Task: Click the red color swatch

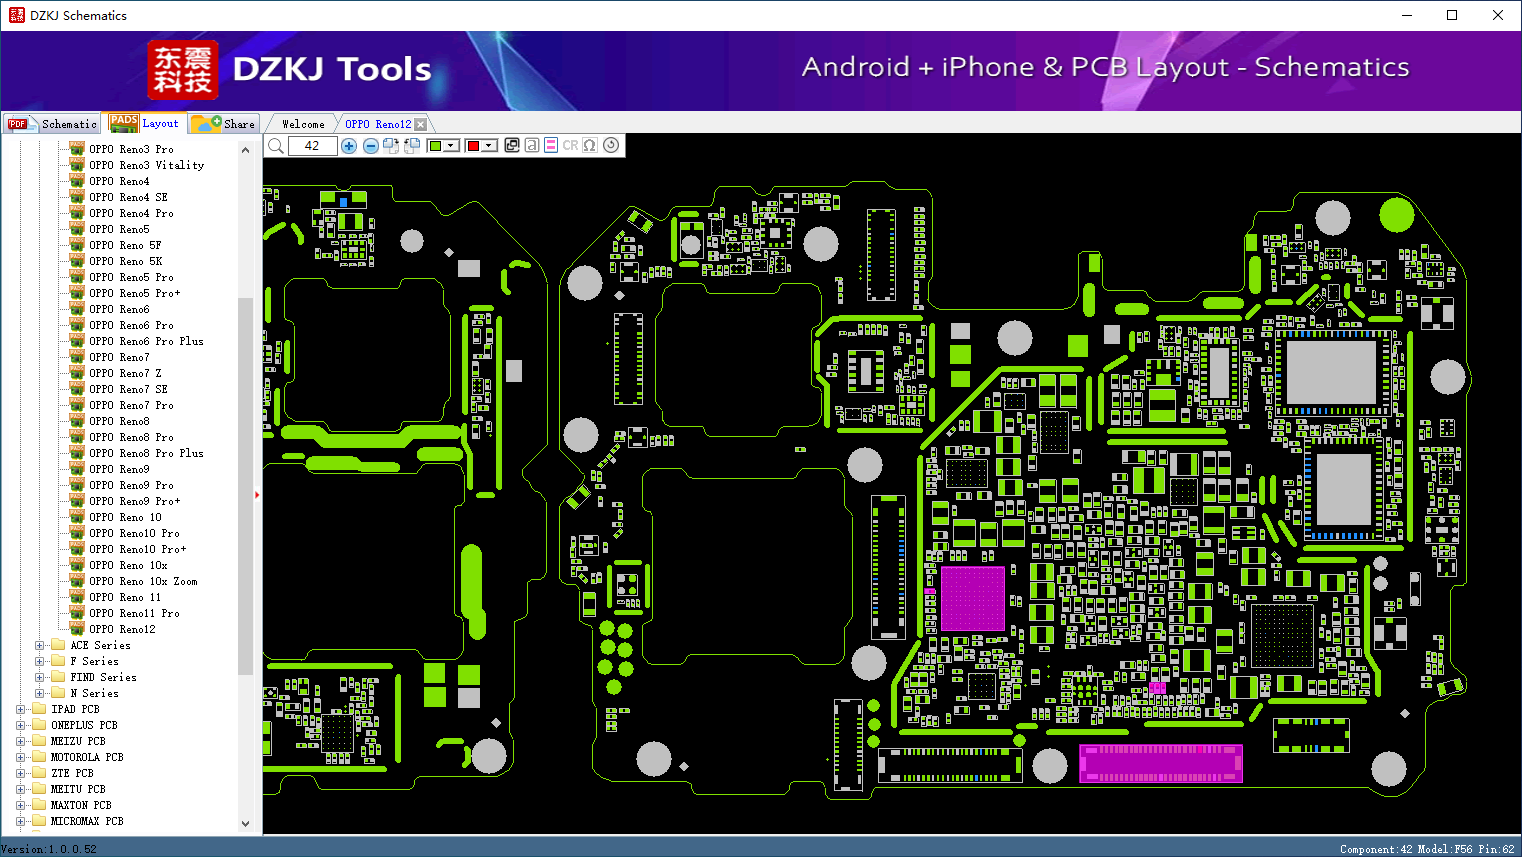Action: coord(473,146)
